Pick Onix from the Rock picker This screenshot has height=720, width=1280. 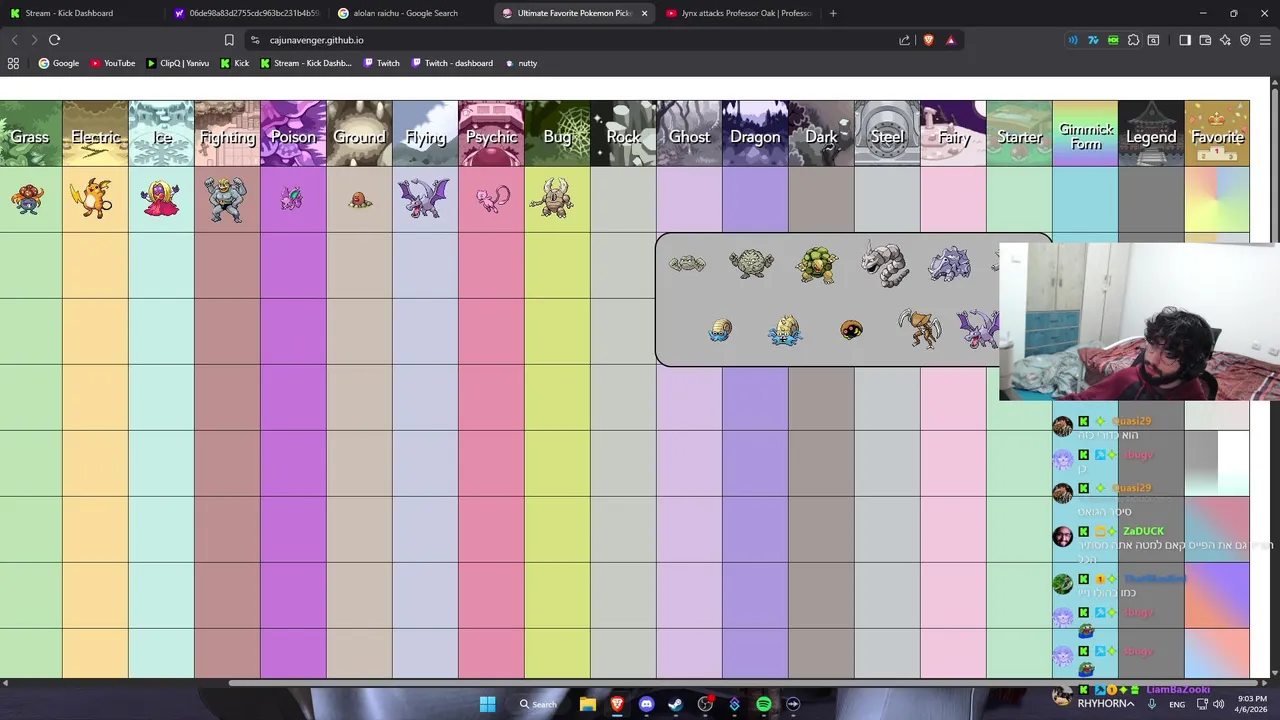883,263
